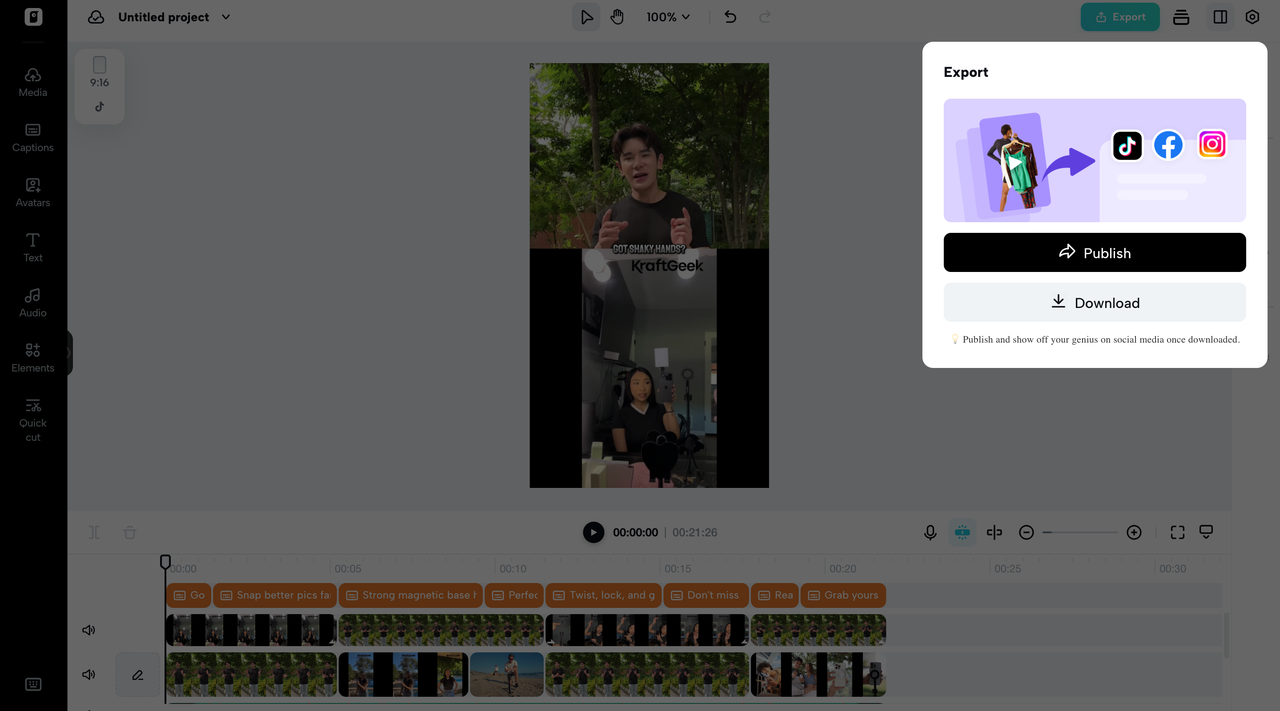Open the Media panel in the sidebar

32,82
